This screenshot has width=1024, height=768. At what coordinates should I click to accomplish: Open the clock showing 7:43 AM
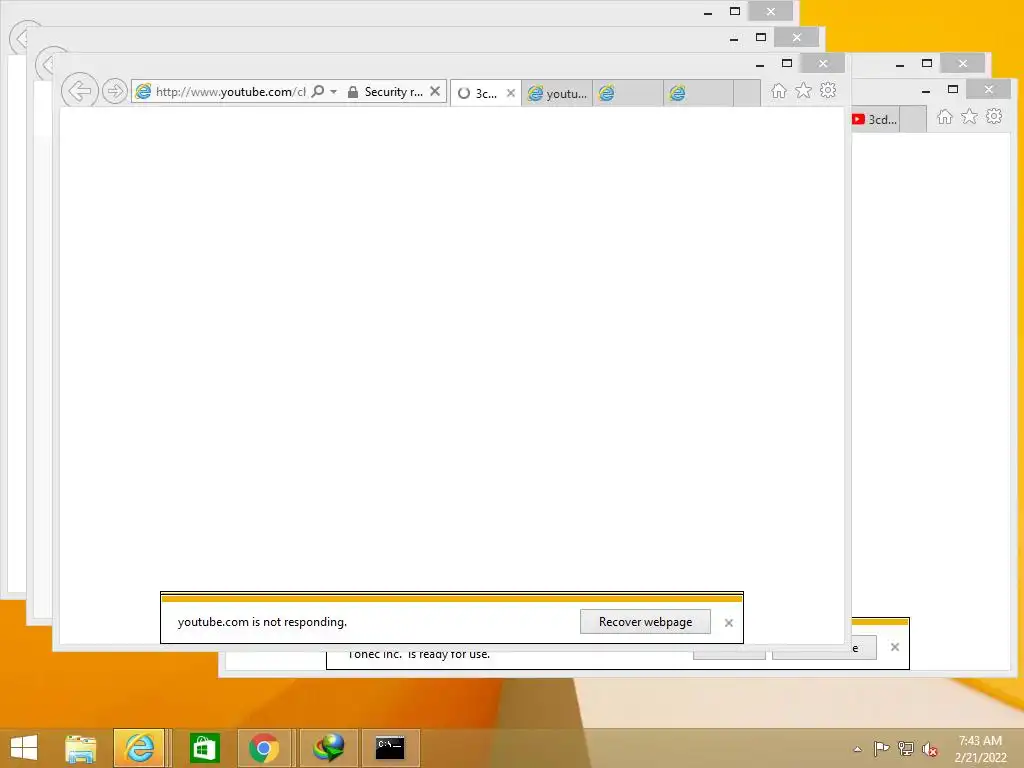[x=980, y=749]
